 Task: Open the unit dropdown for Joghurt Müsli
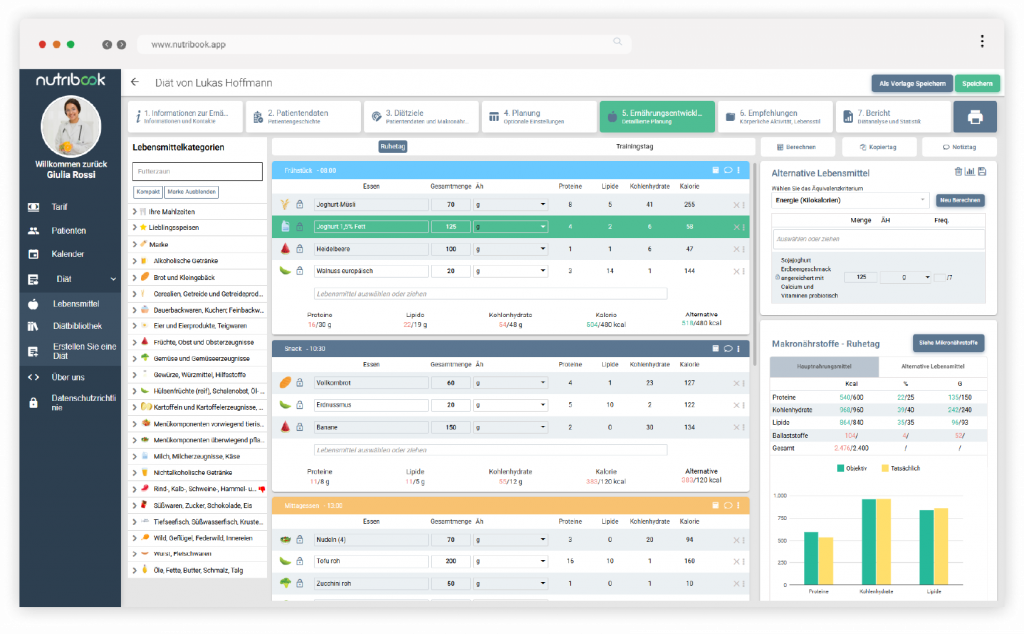click(x=510, y=205)
